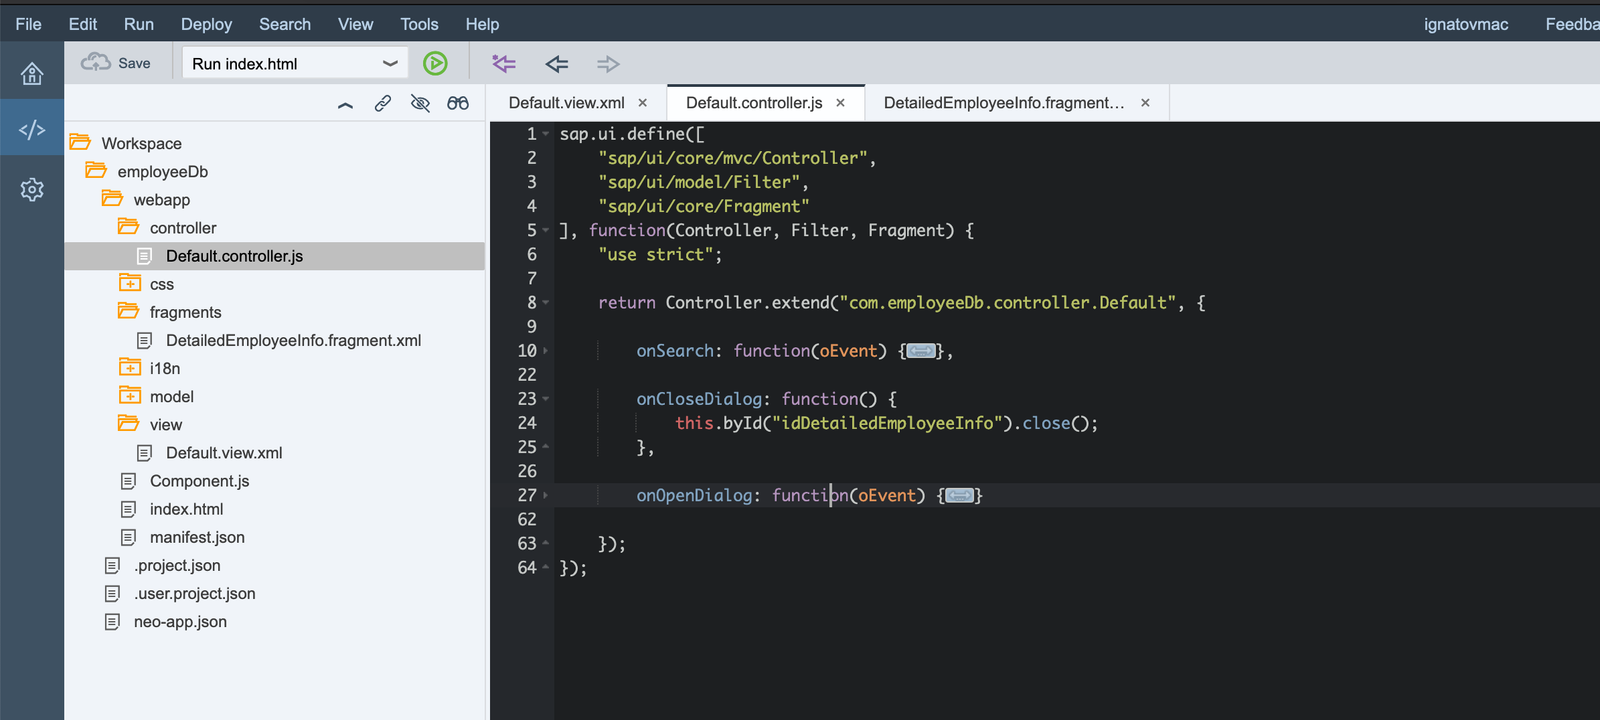Image resolution: width=1600 pixels, height=720 pixels.
Task: Click the binoculars search icon
Action: [x=458, y=103]
